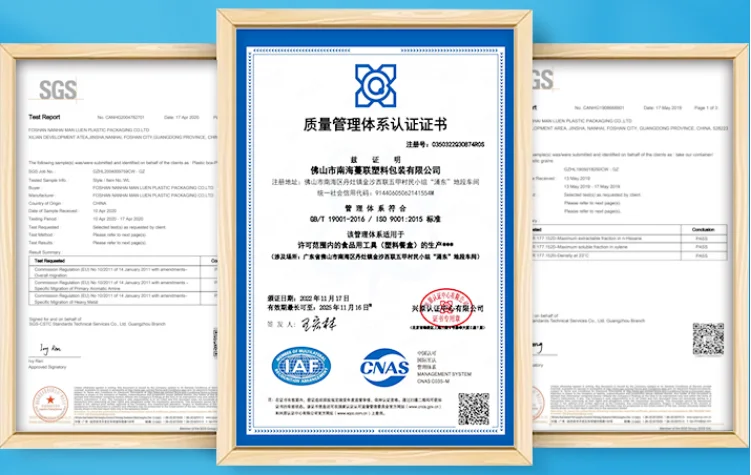Click the Page 1 of 3 text

point(706,108)
